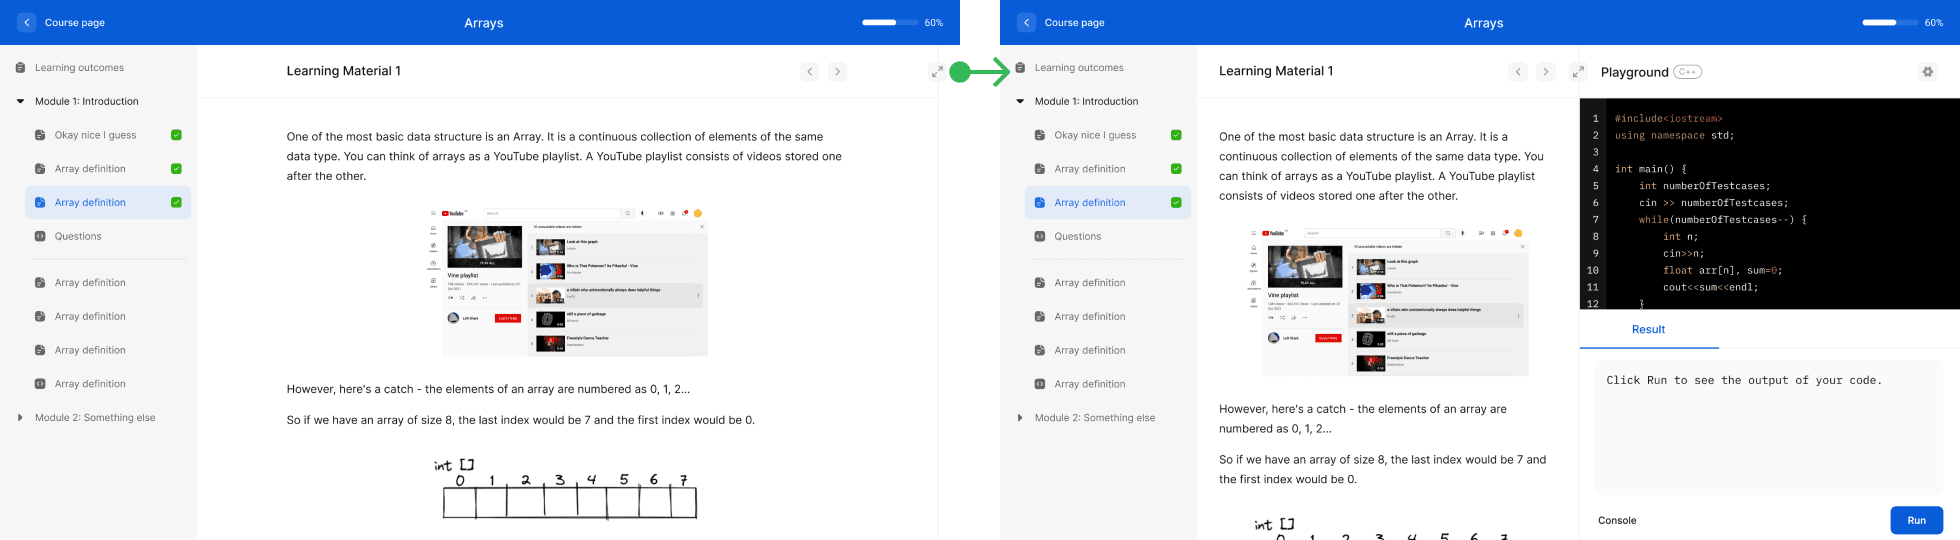Go back using Playground screen's Course page arrow
This screenshot has width=1960, height=540.
1026,22
